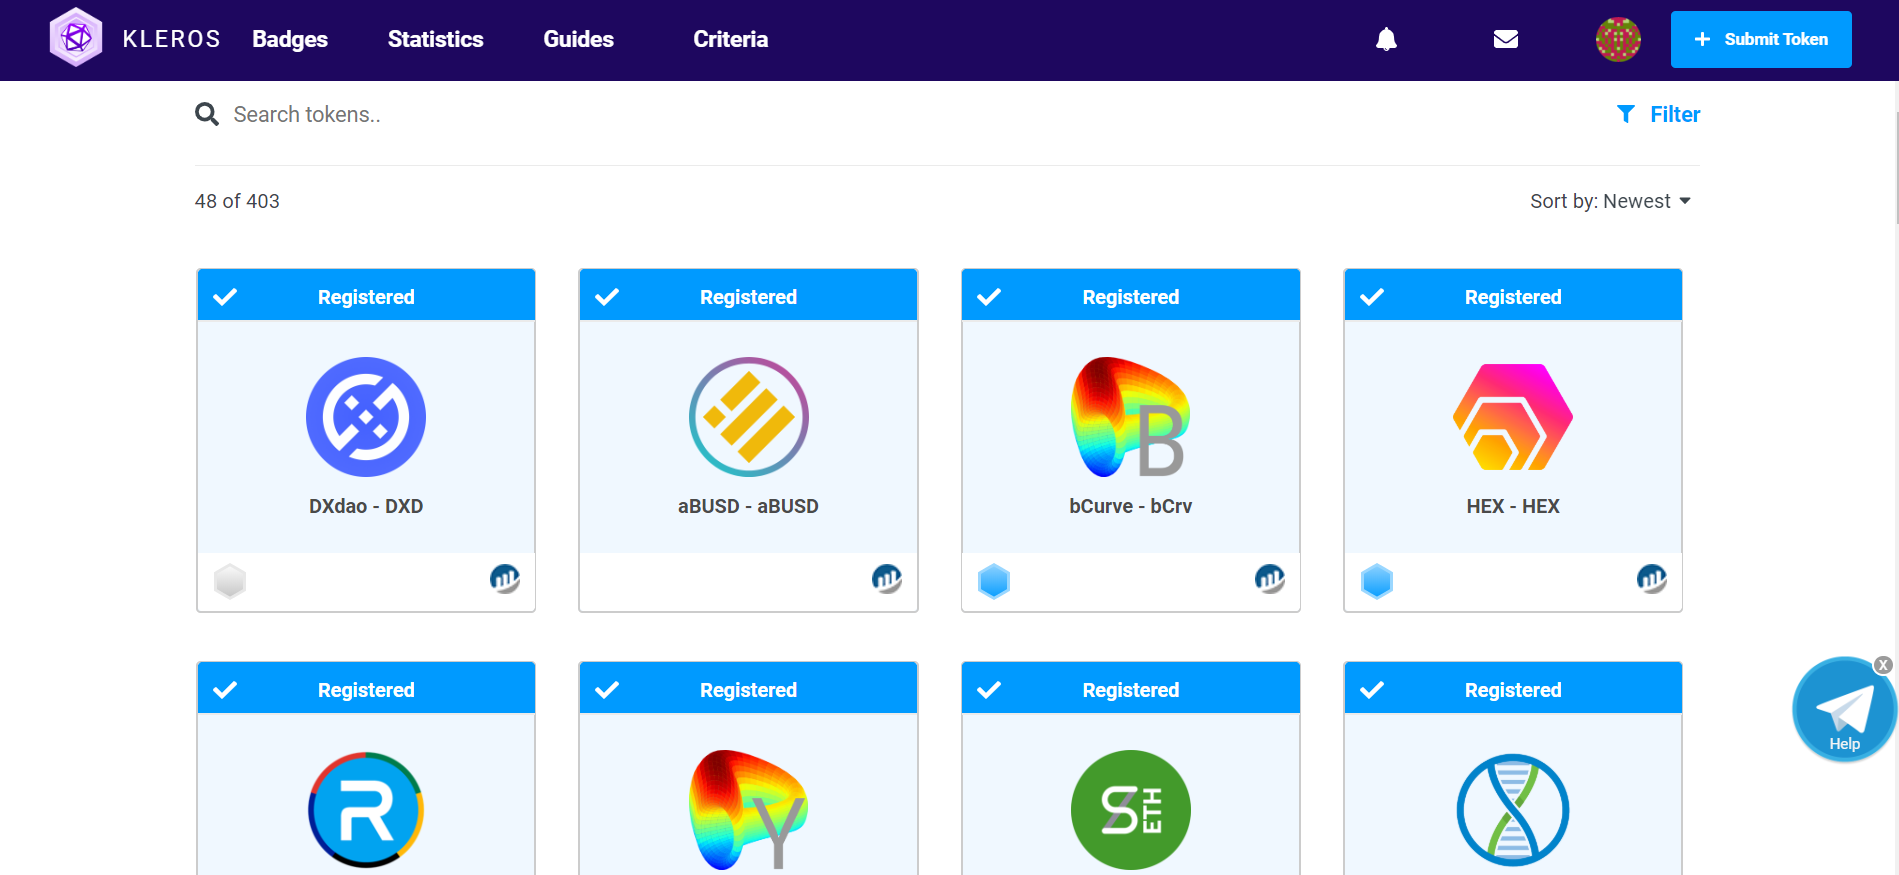1899x875 pixels.
Task: Click the chart icon on HEX card
Action: (1652, 578)
